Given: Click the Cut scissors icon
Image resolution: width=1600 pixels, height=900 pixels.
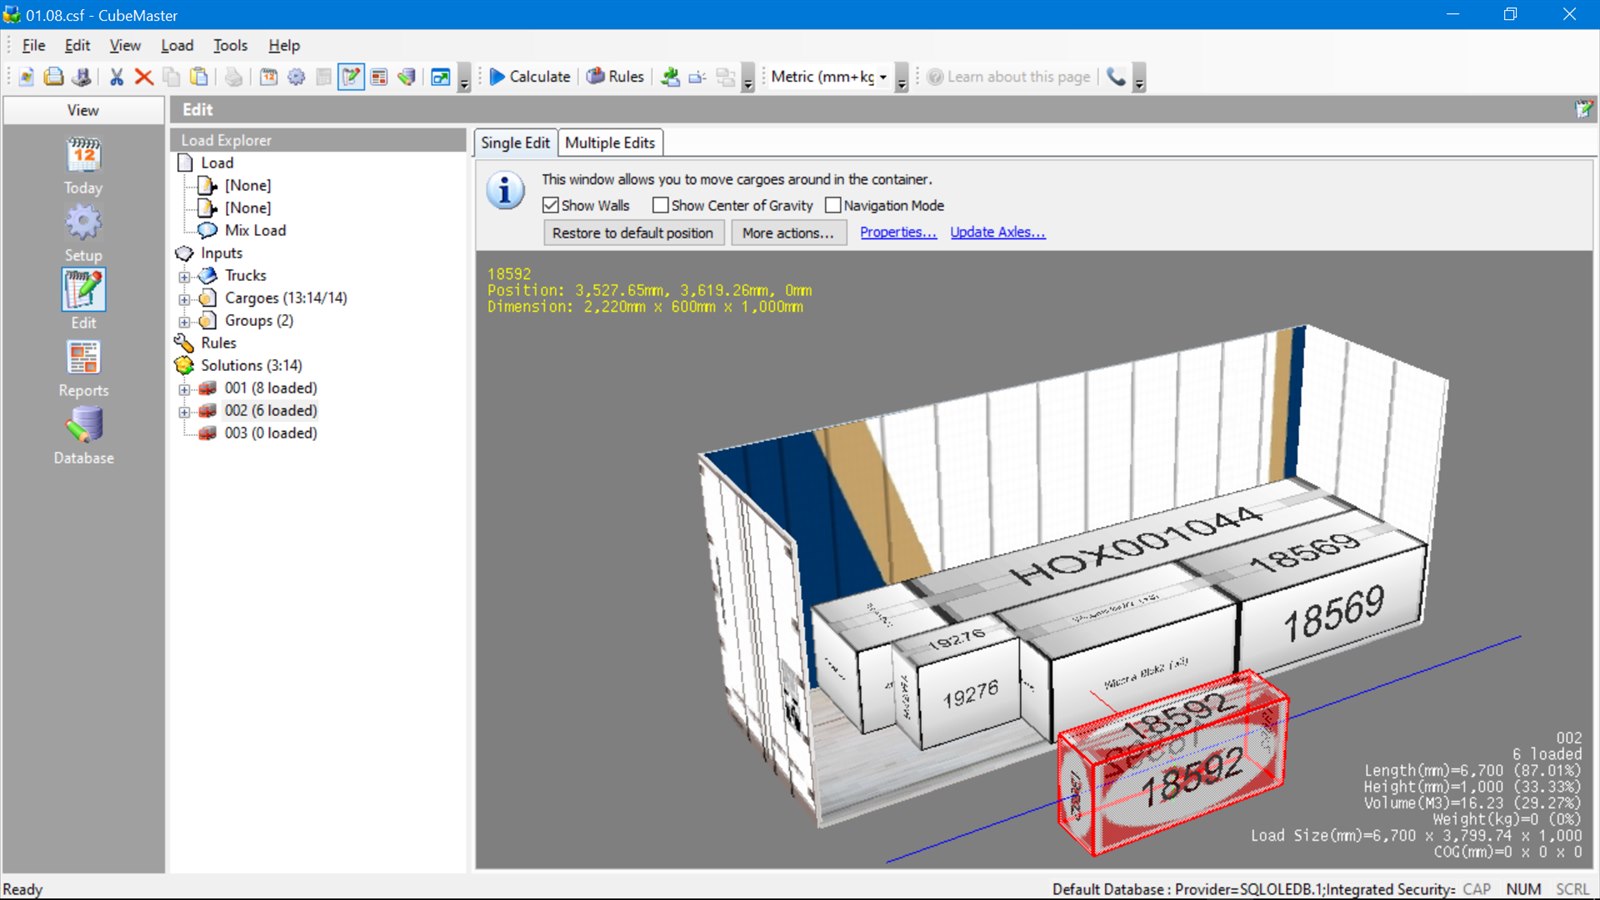Looking at the screenshot, I should [x=117, y=77].
